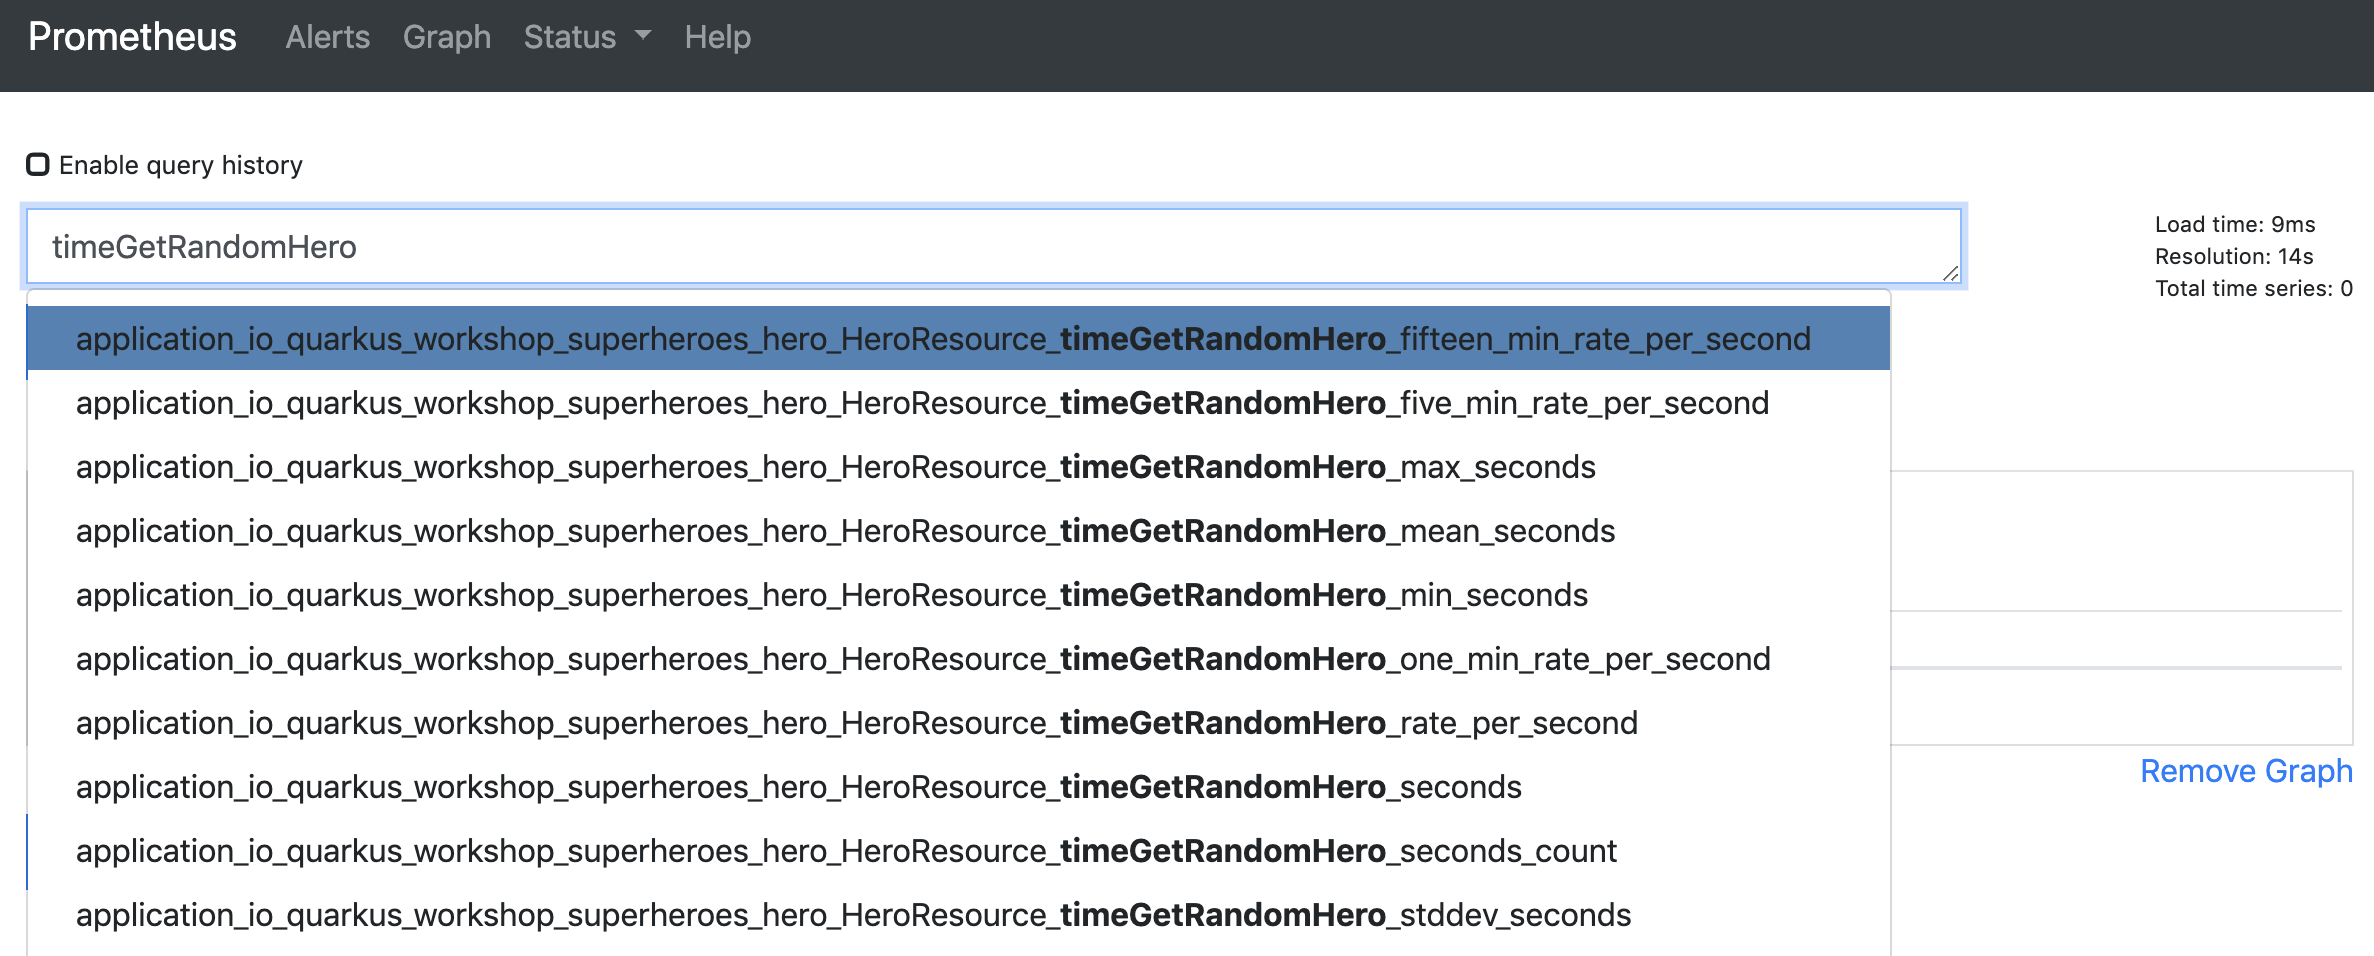Click the Remove Graph link

(2245, 771)
